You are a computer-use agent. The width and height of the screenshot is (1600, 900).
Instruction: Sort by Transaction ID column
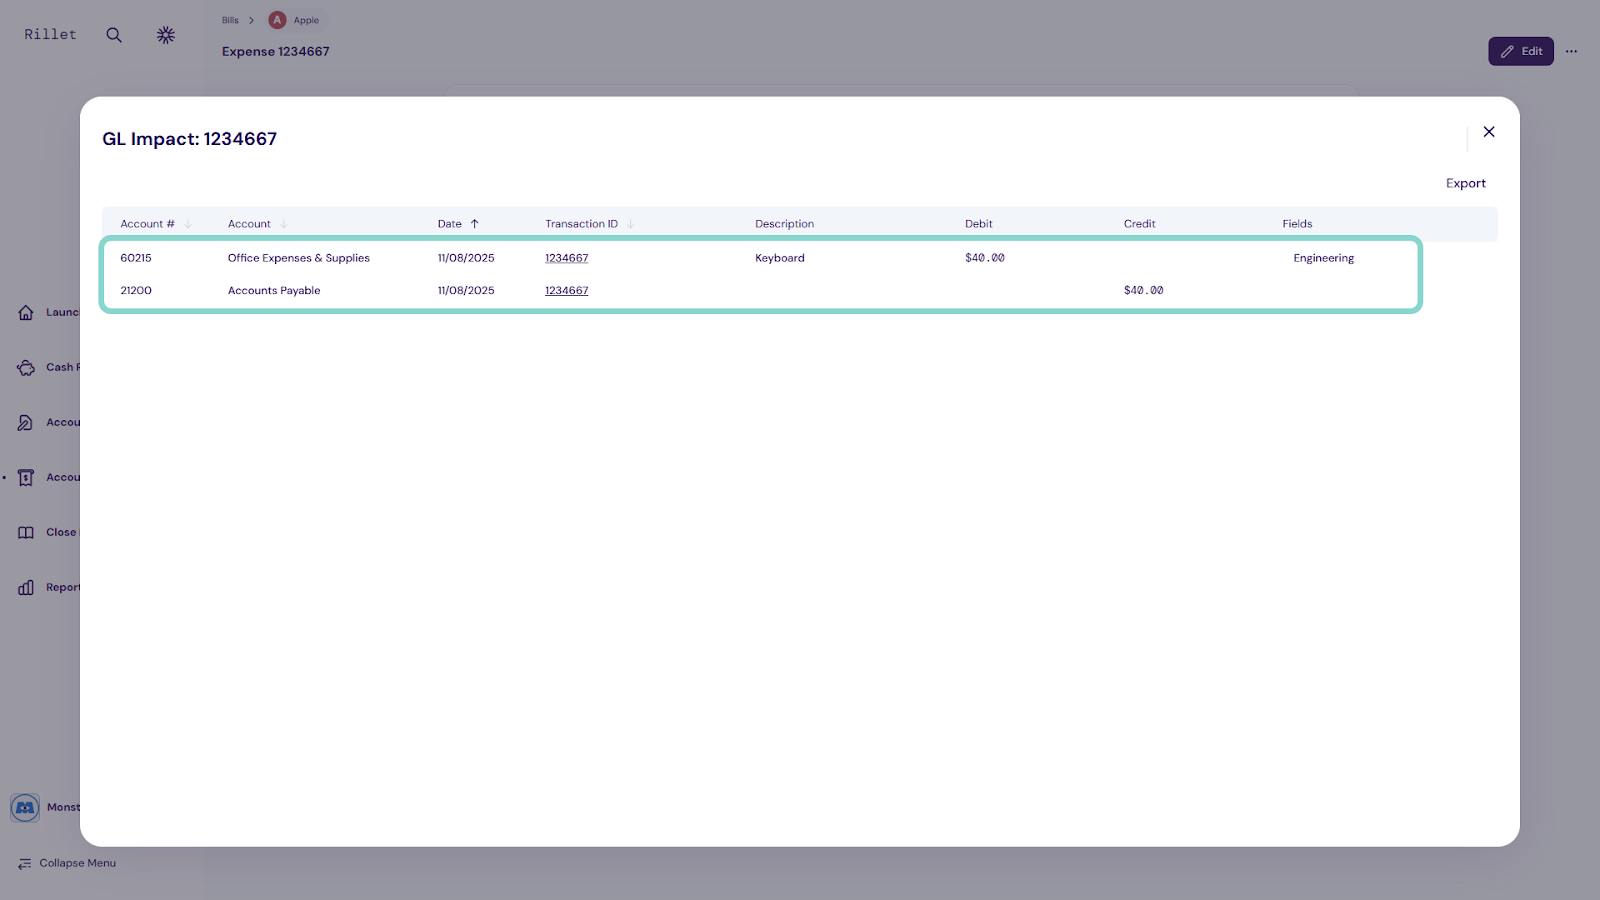[x=581, y=224]
